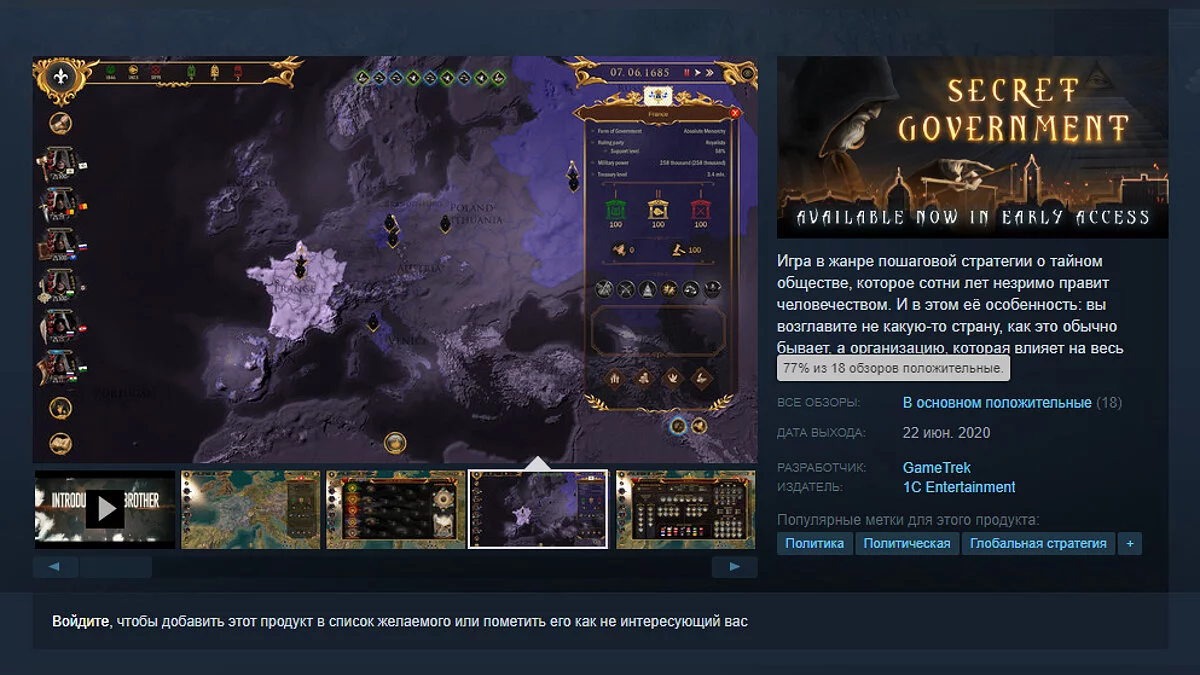
Task: Click the release date '22 июн. 2020'
Action: pyautogui.click(x=946, y=433)
